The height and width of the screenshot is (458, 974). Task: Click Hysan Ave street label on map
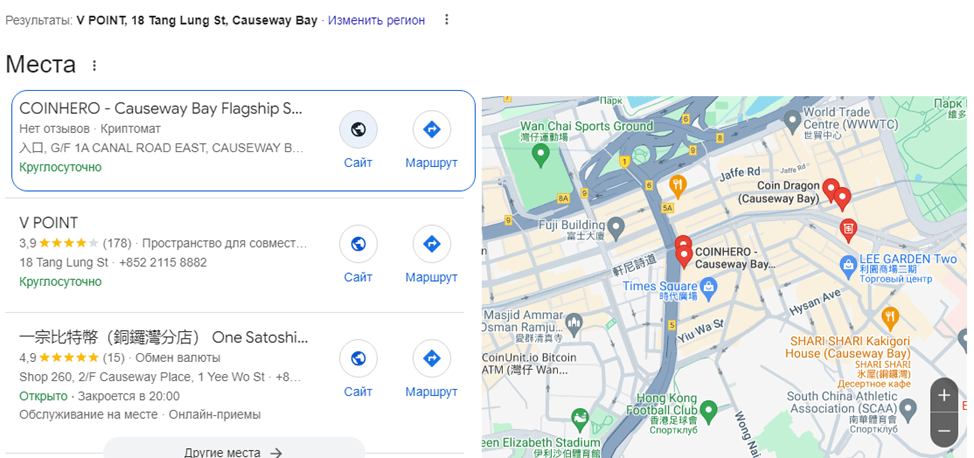click(814, 303)
